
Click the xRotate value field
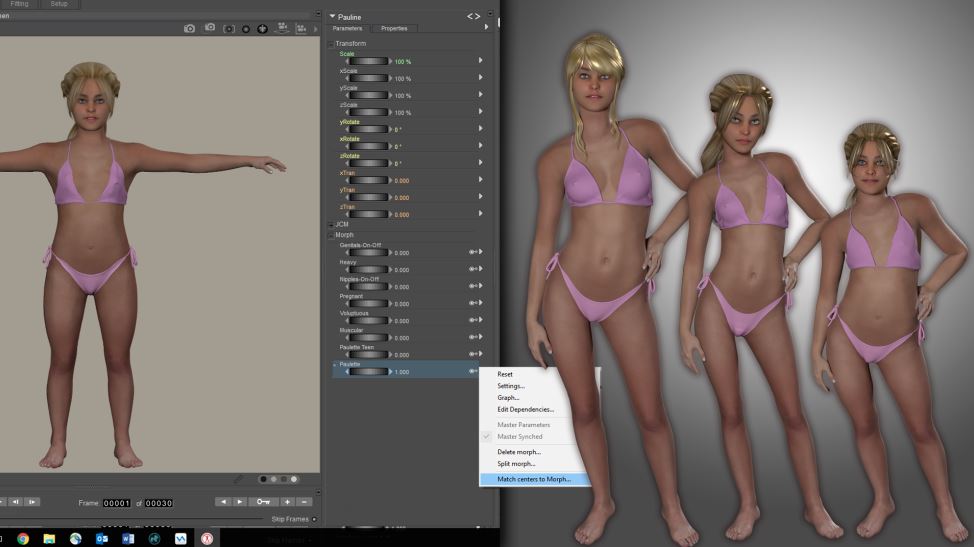(x=398, y=147)
